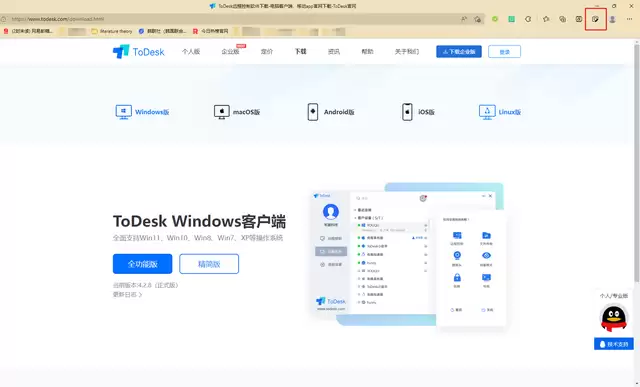Image resolution: width=640 pixels, height=387 pixels.
Task: Select the Linux版 platform icon
Action: point(487,111)
